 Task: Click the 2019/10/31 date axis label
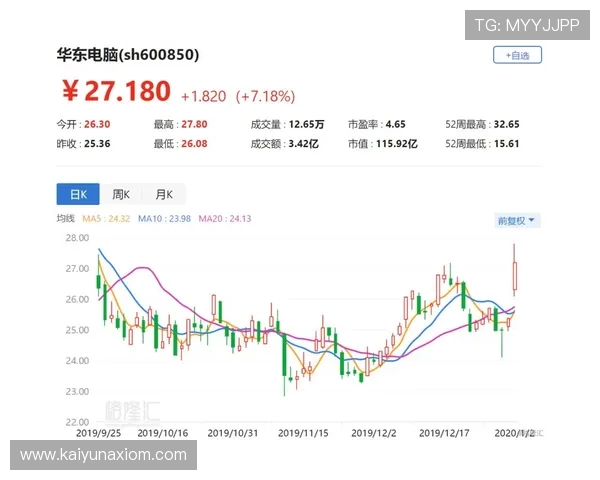[233, 433]
